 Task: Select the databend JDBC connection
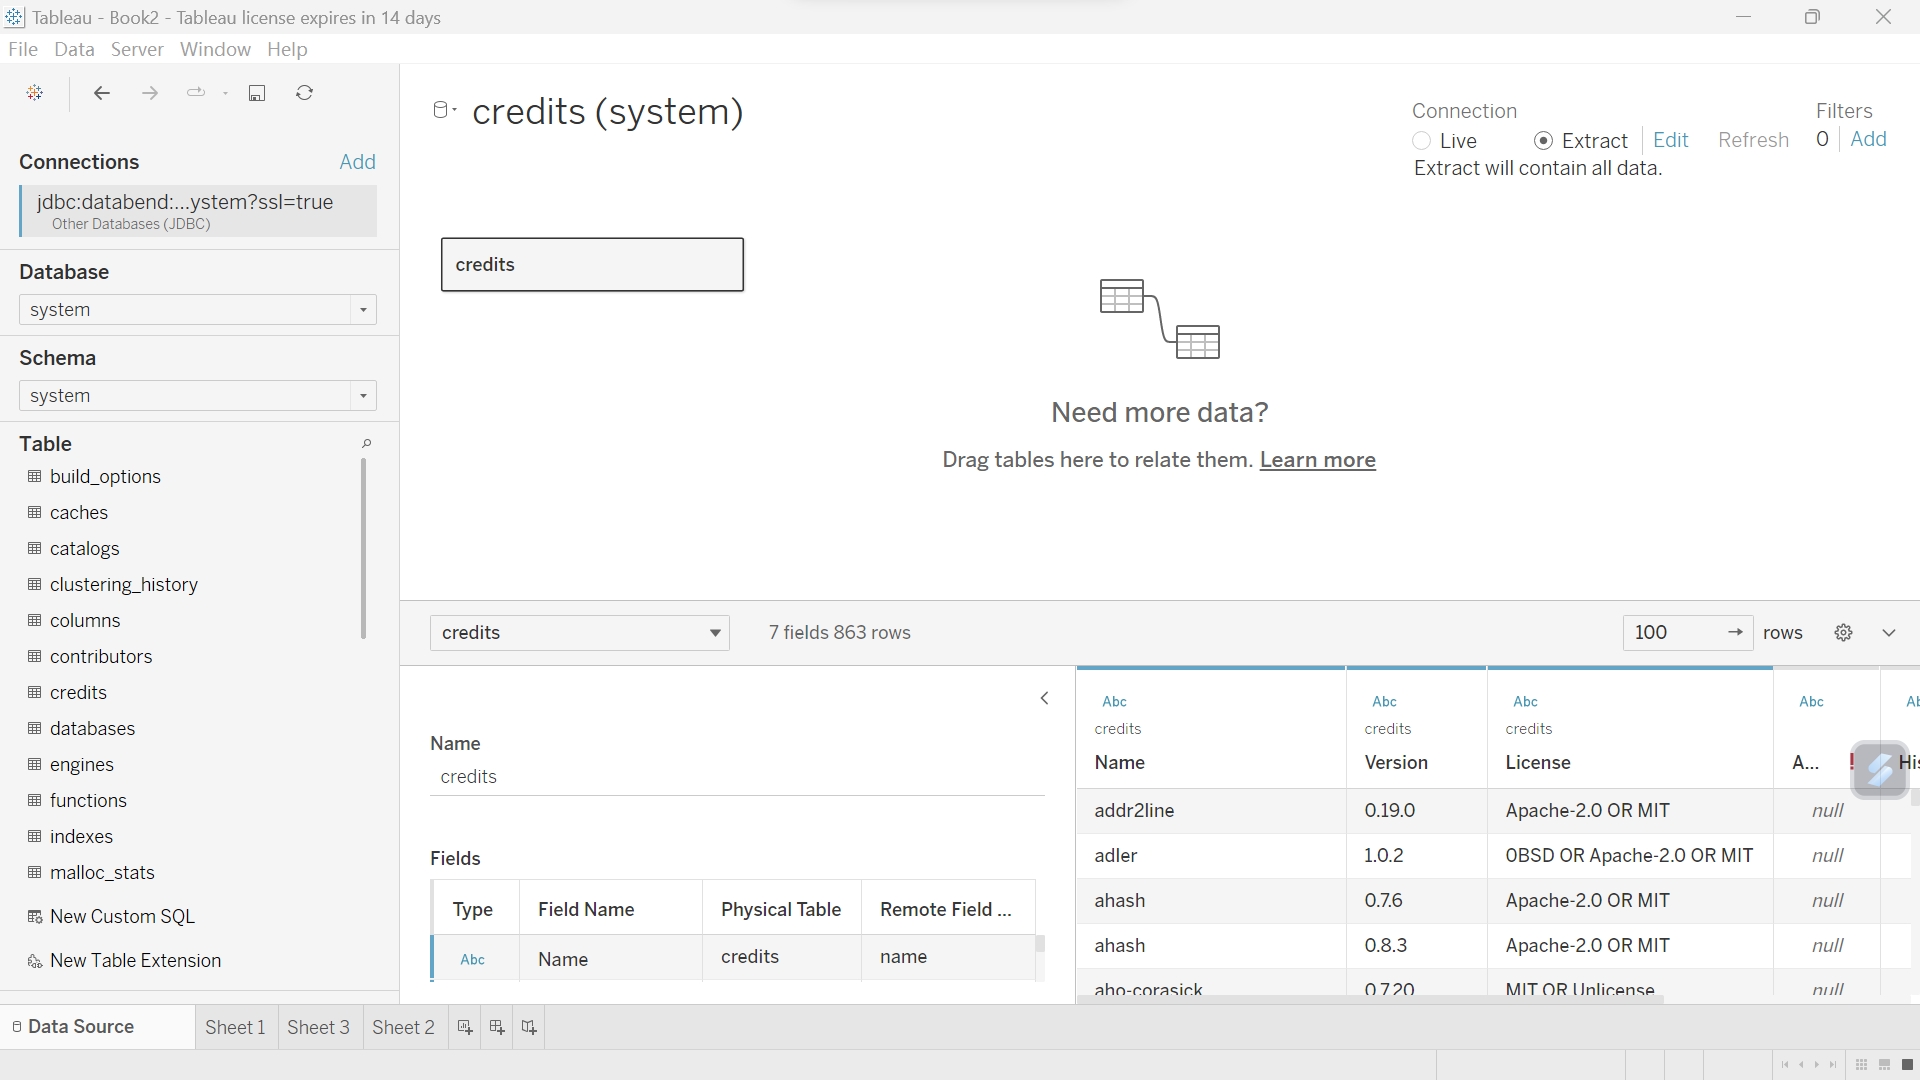(x=198, y=211)
